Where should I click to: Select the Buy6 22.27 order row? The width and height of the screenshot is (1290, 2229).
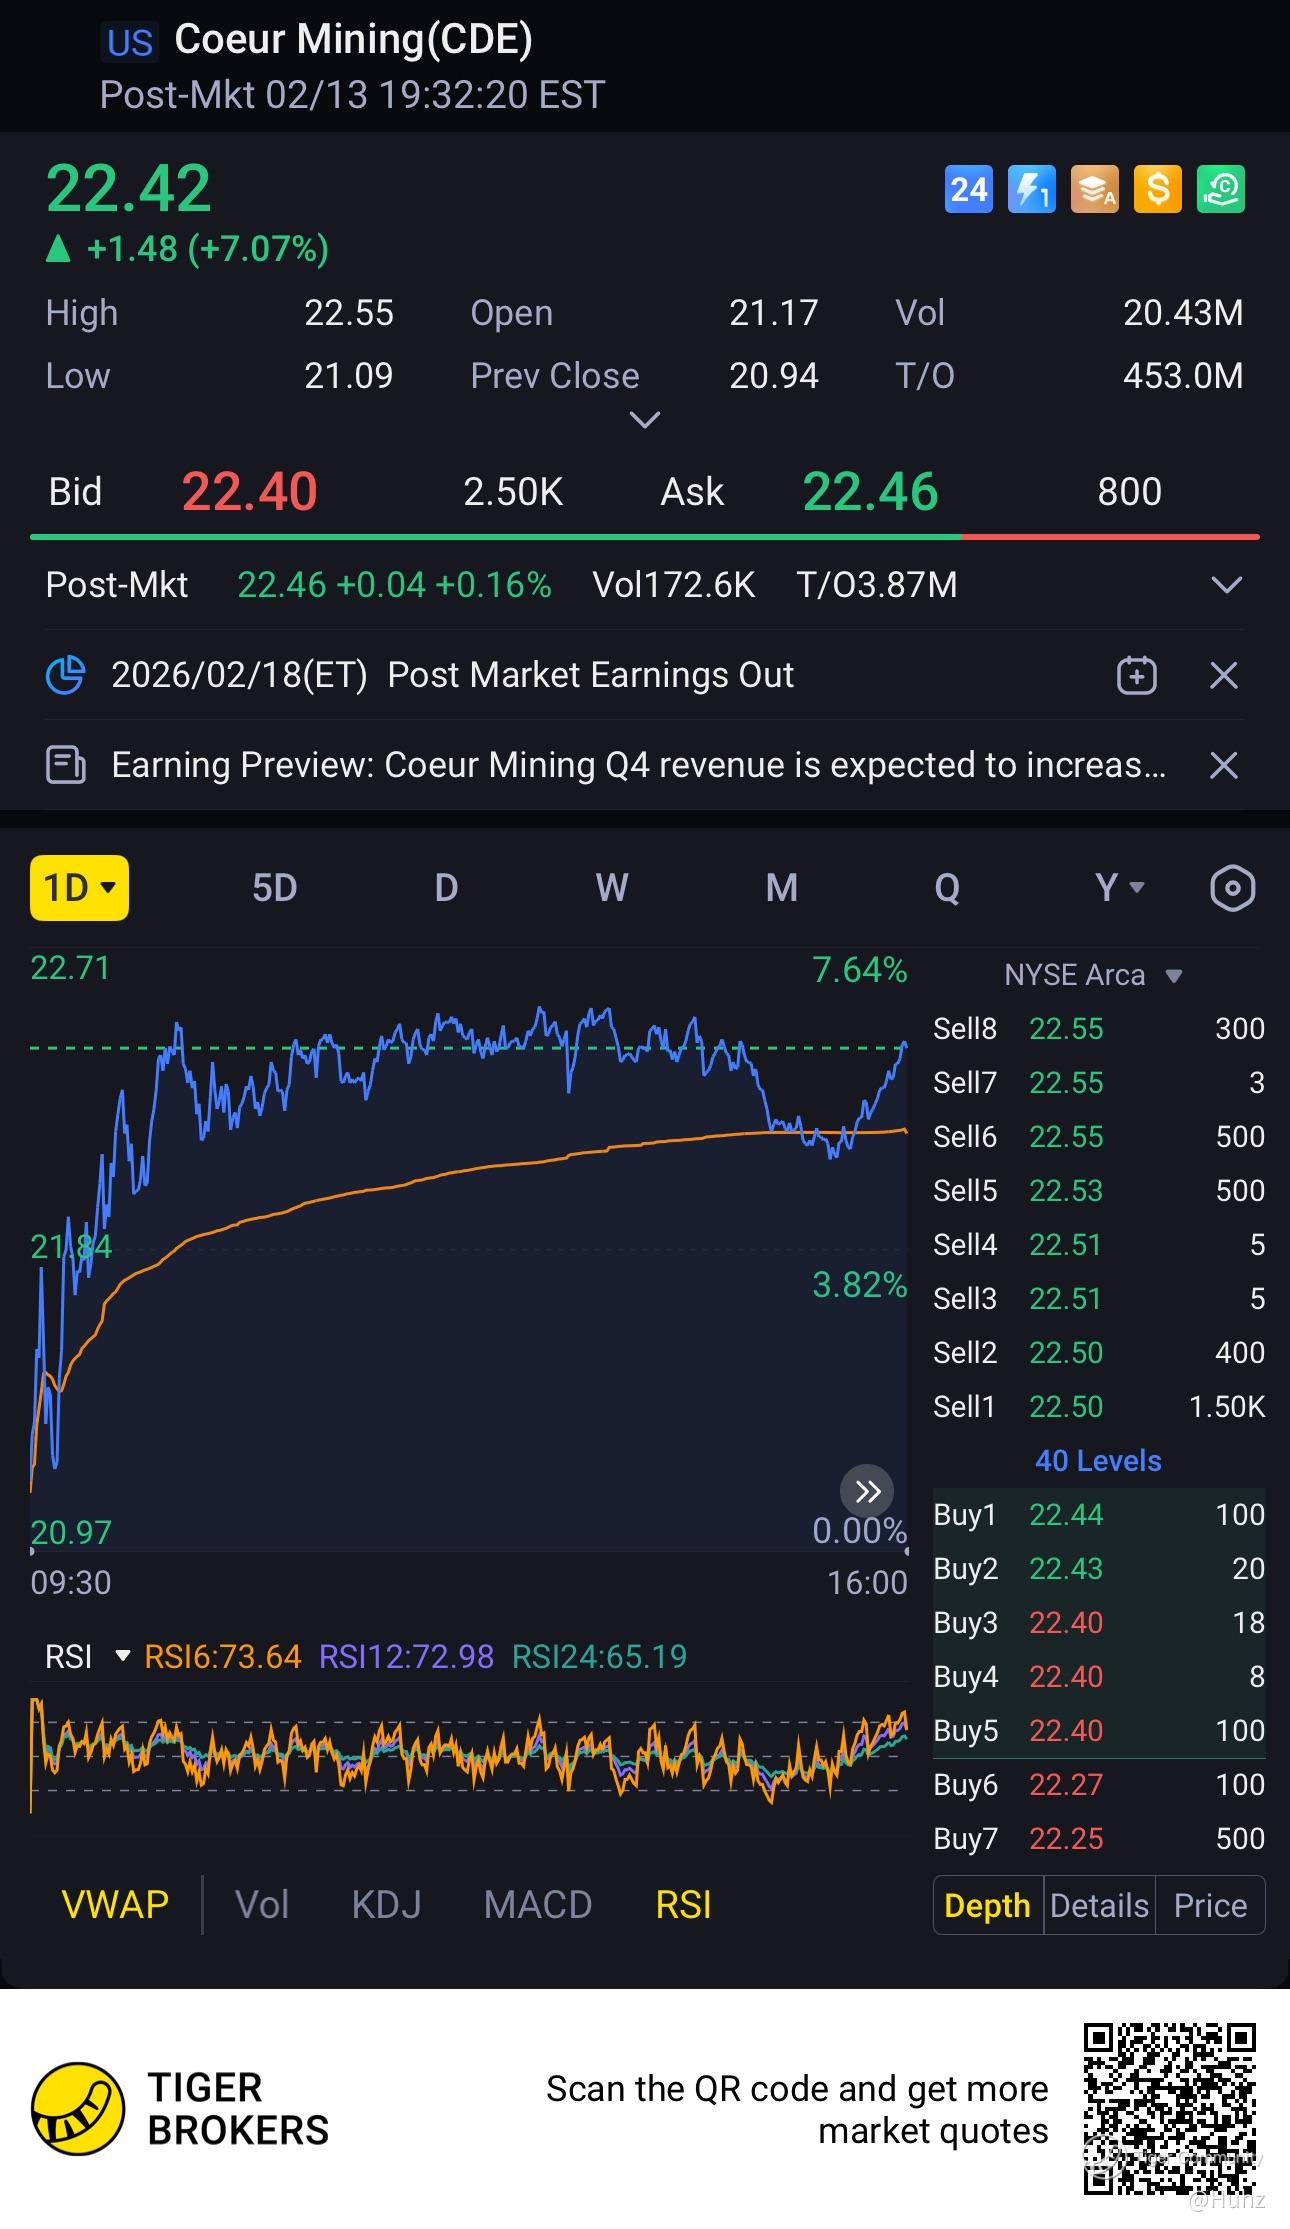1099,1785
